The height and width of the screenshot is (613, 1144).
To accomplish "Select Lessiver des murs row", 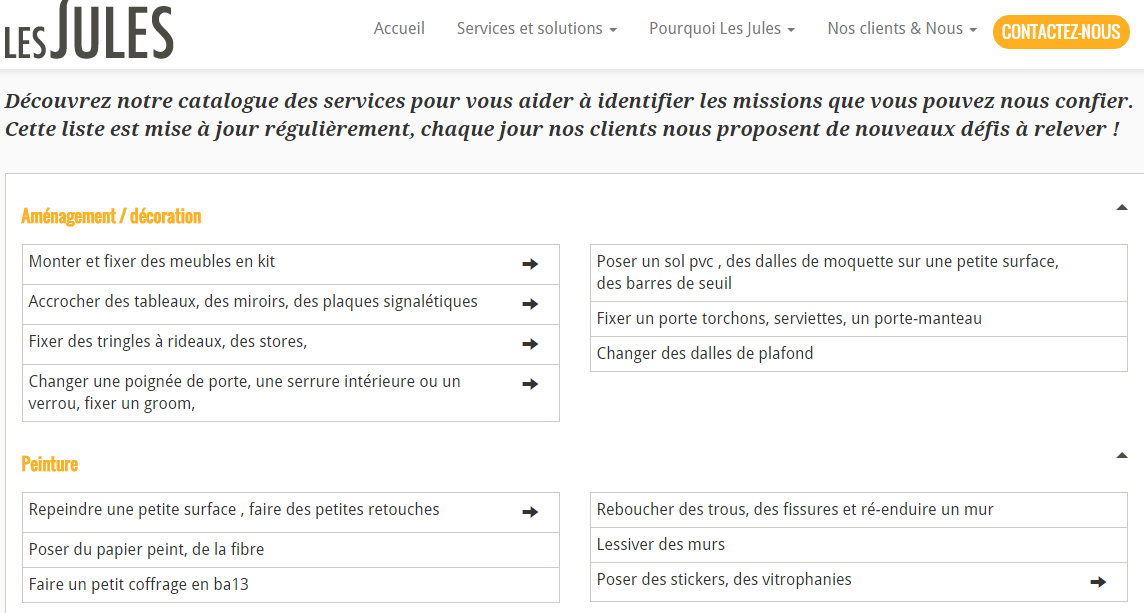I will pos(859,545).
